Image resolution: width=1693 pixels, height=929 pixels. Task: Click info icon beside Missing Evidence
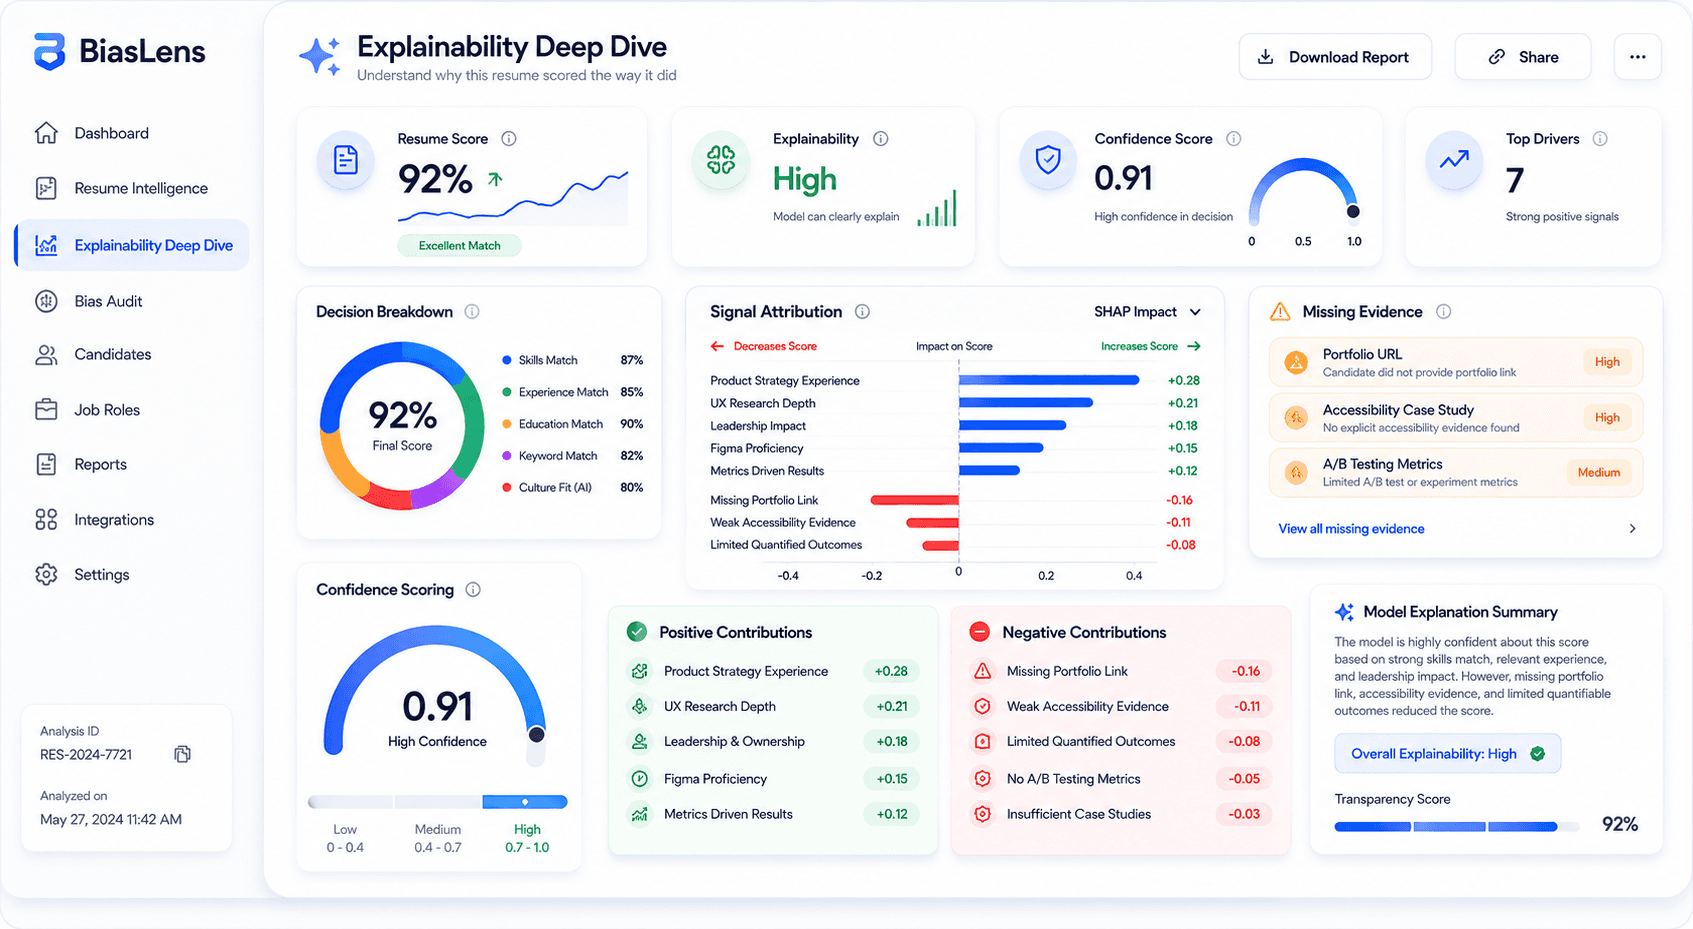pyautogui.click(x=1444, y=312)
